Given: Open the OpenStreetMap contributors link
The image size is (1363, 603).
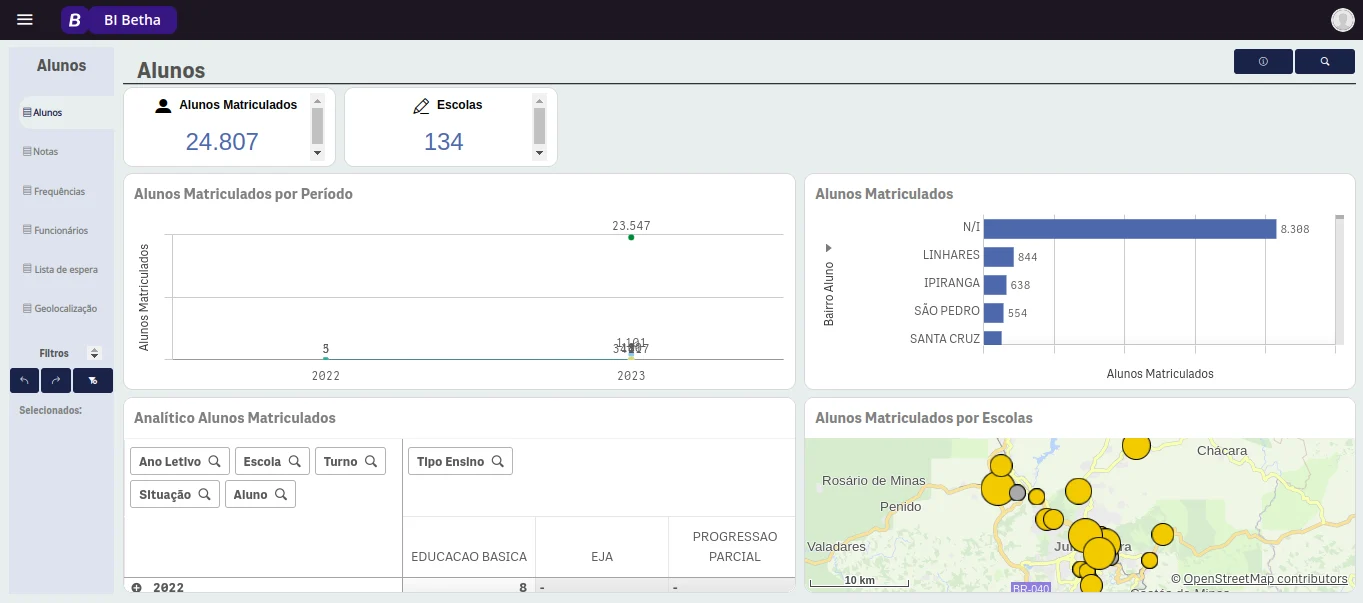Looking at the screenshot, I should (x=1265, y=579).
